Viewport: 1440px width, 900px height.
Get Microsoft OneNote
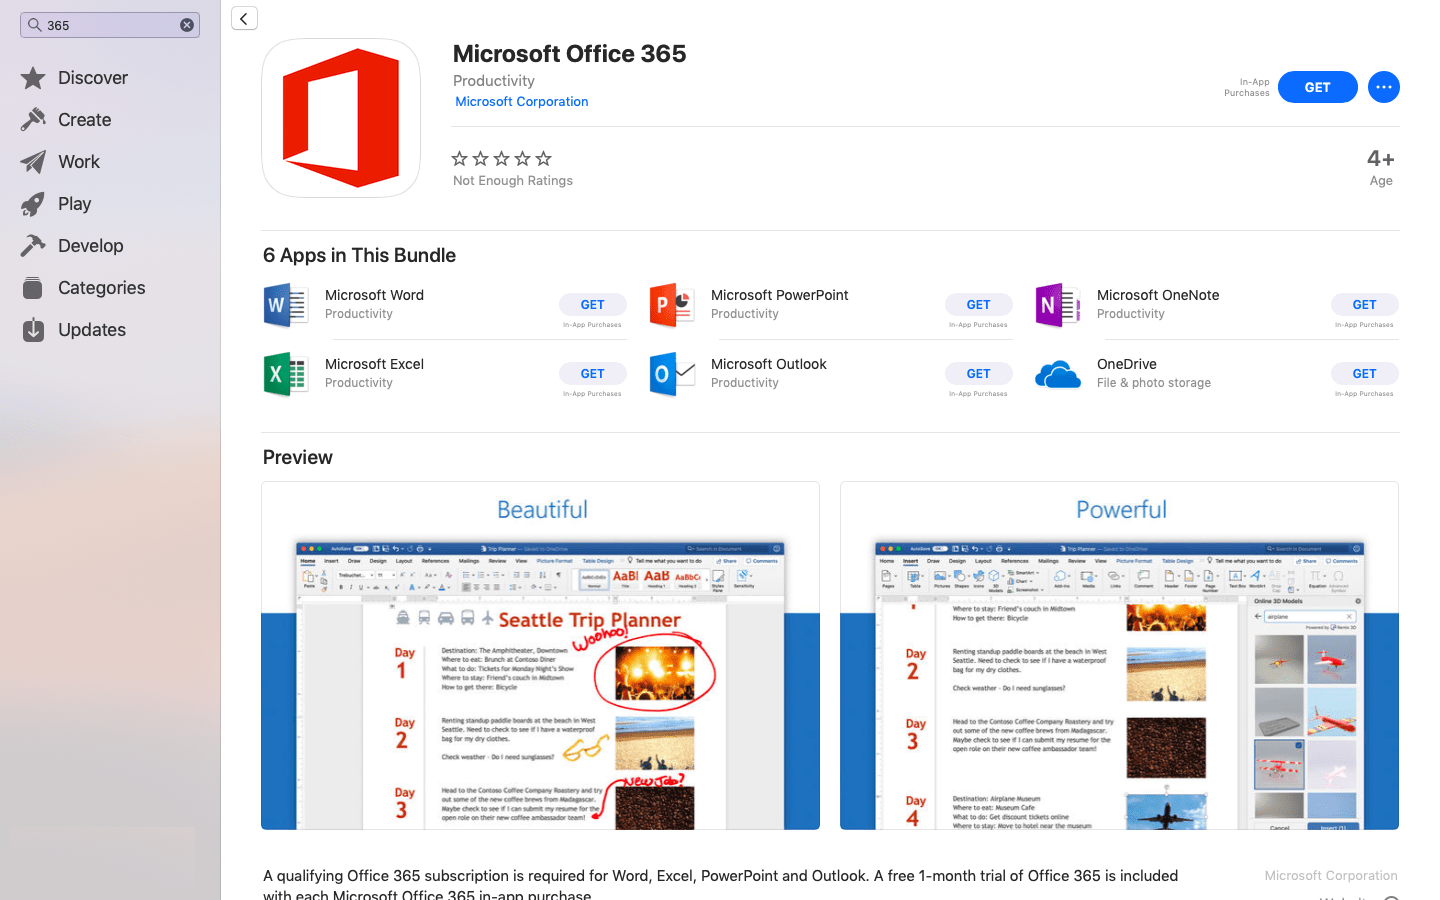pyautogui.click(x=1365, y=305)
